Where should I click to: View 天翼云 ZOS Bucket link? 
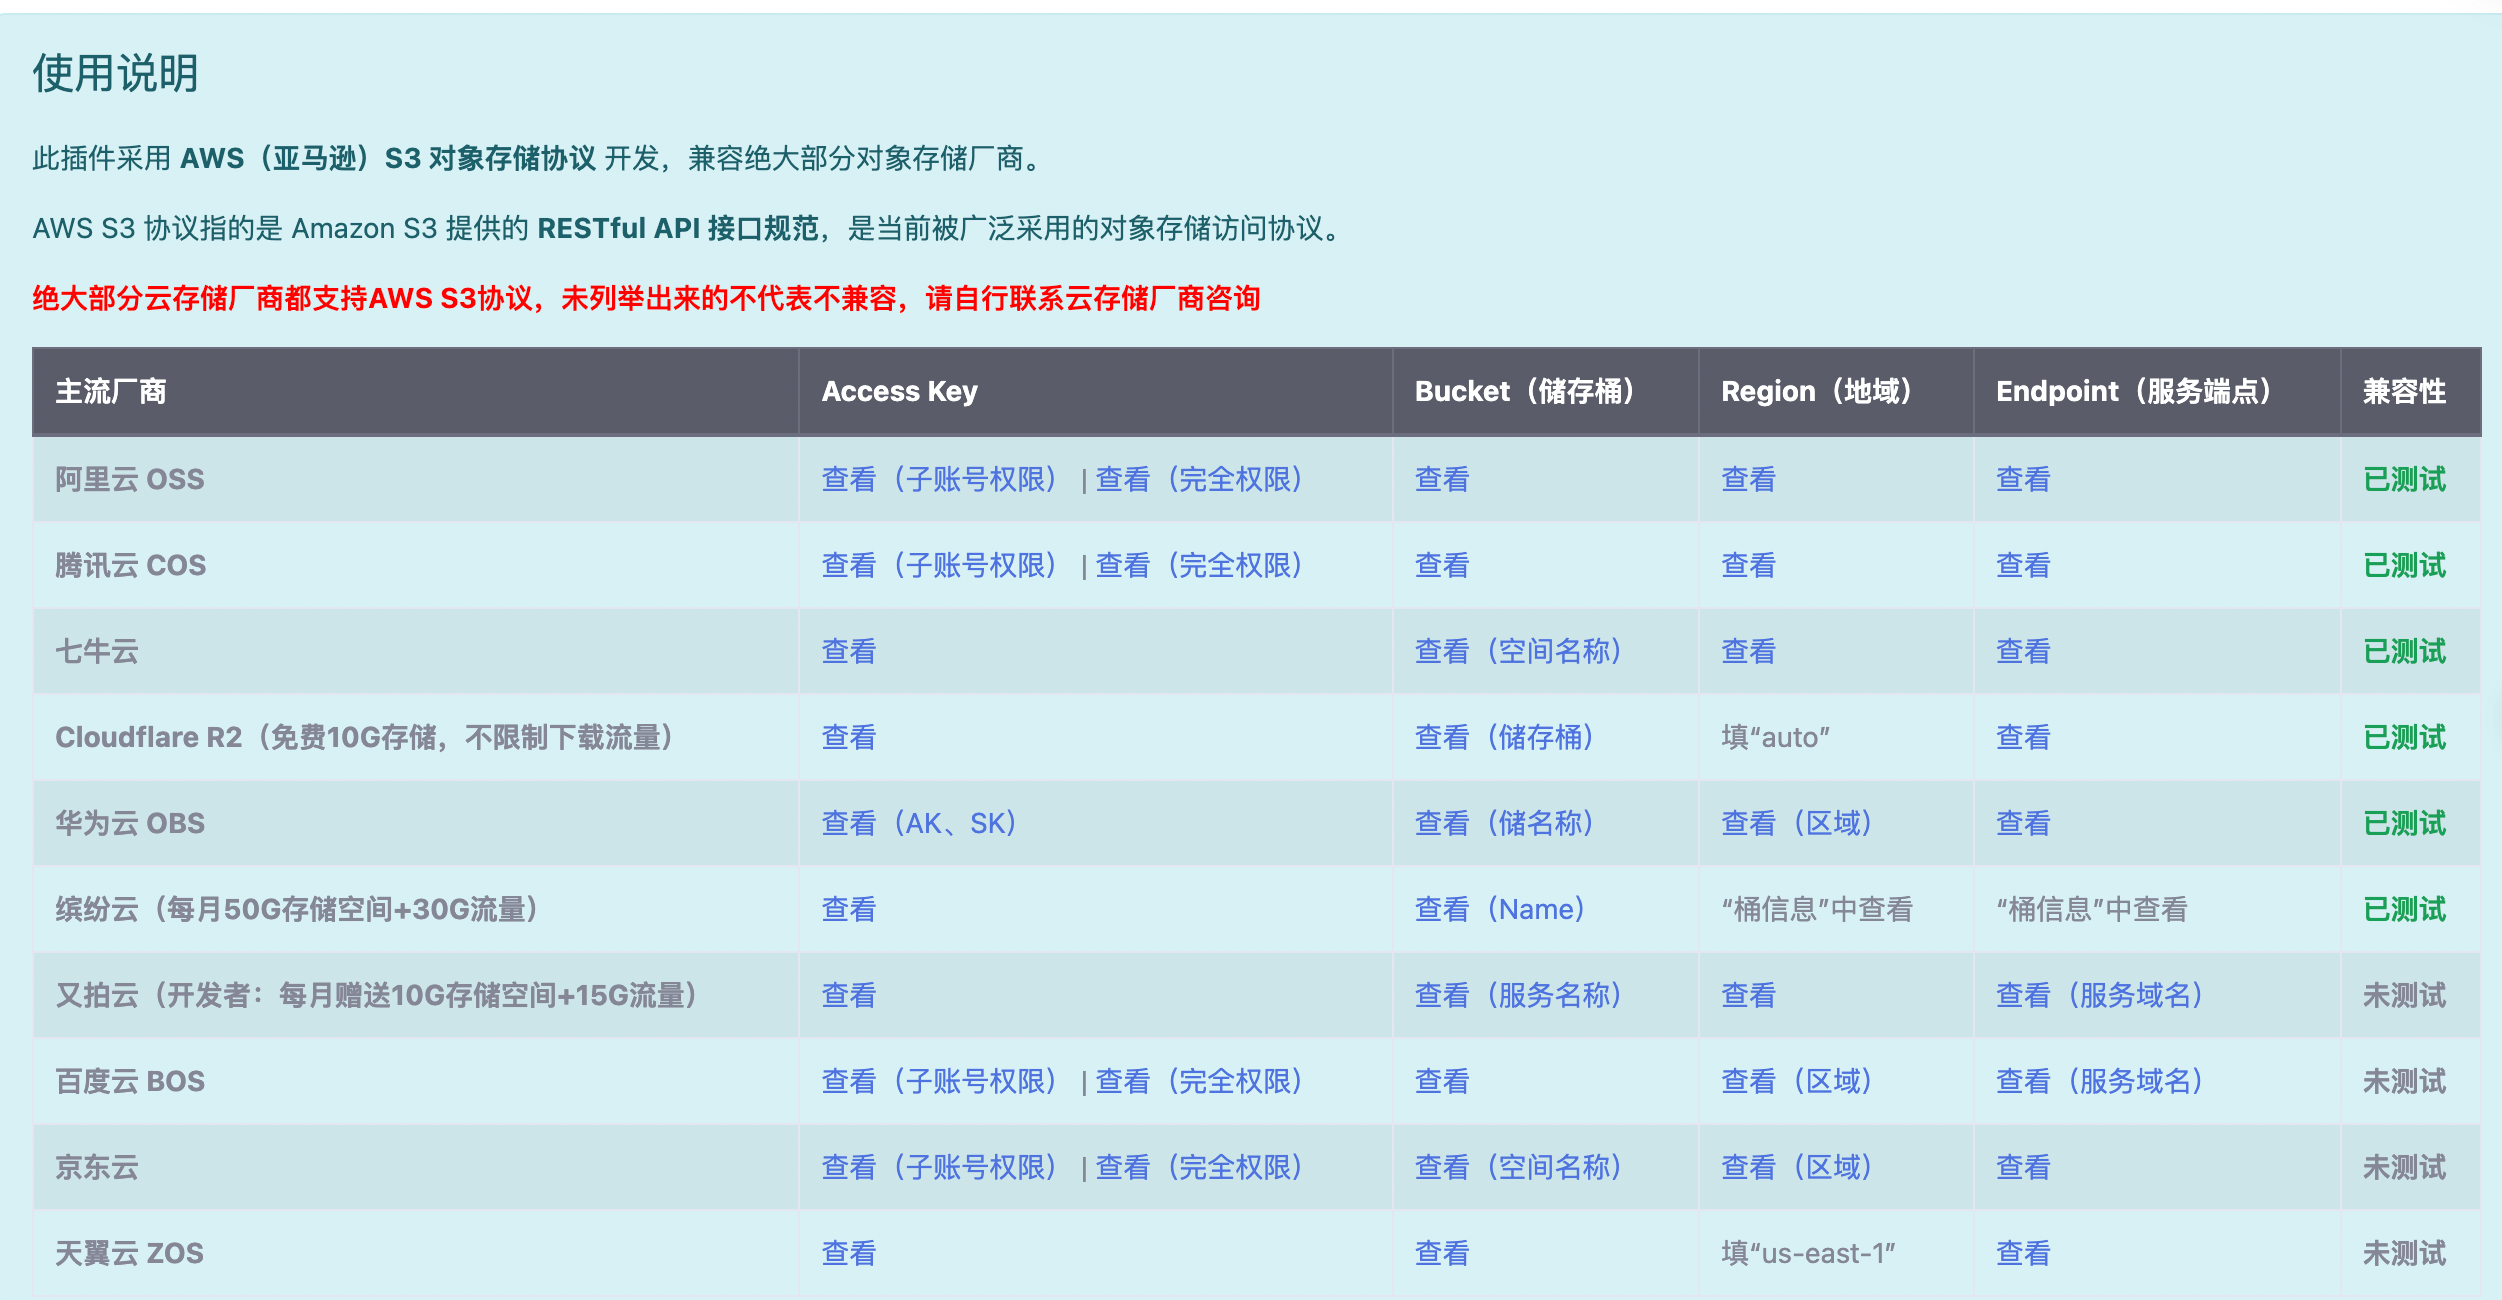click(x=1442, y=1254)
